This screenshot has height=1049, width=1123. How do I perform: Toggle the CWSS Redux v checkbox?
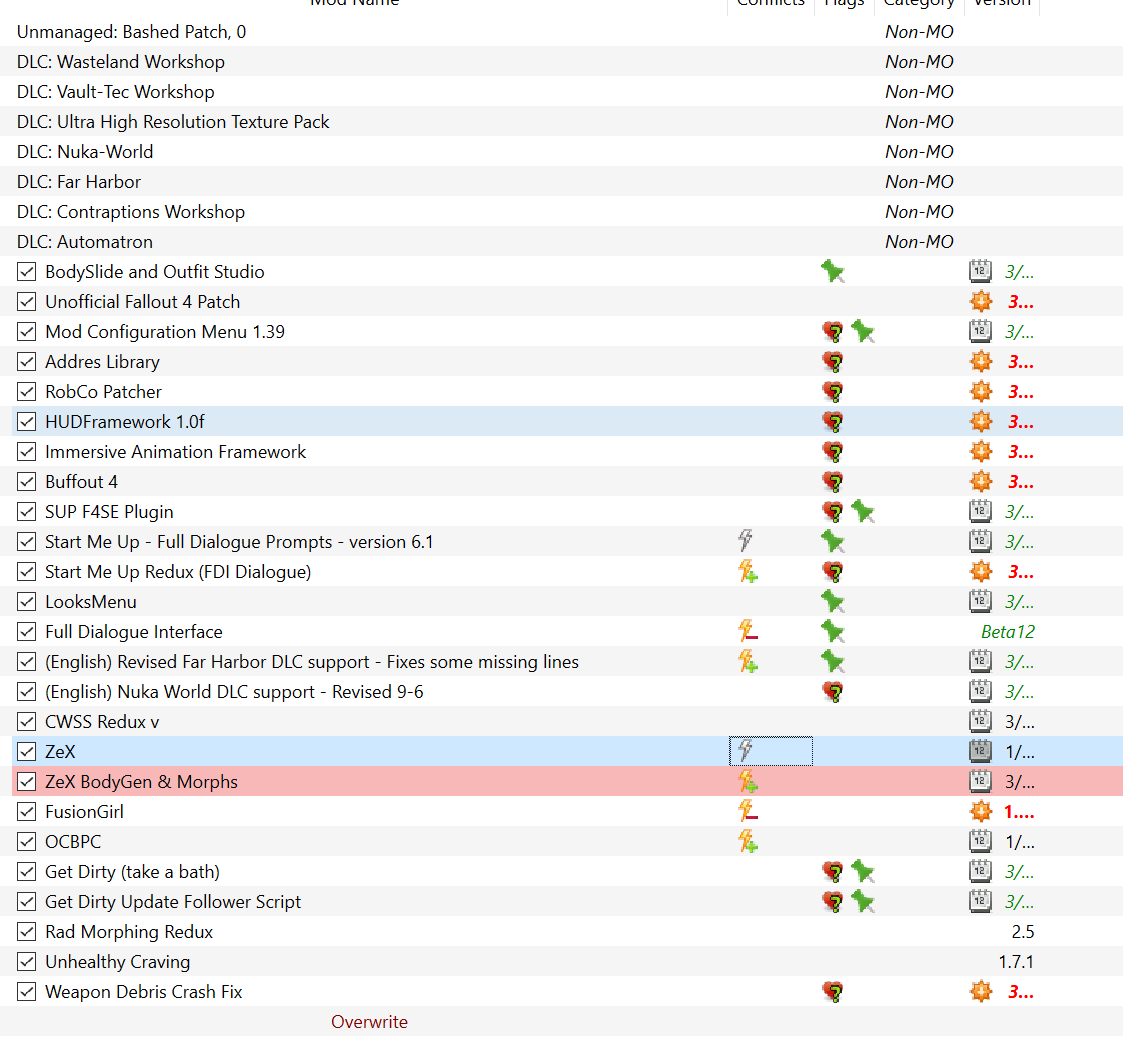coord(26,722)
